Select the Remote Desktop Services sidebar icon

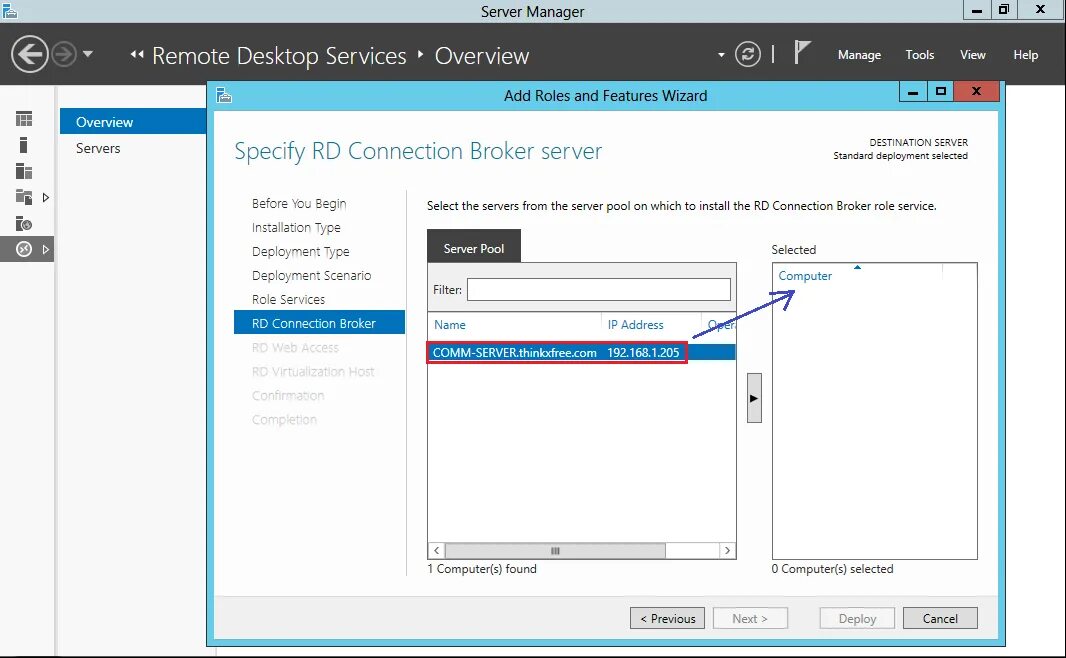[x=24, y=249]
